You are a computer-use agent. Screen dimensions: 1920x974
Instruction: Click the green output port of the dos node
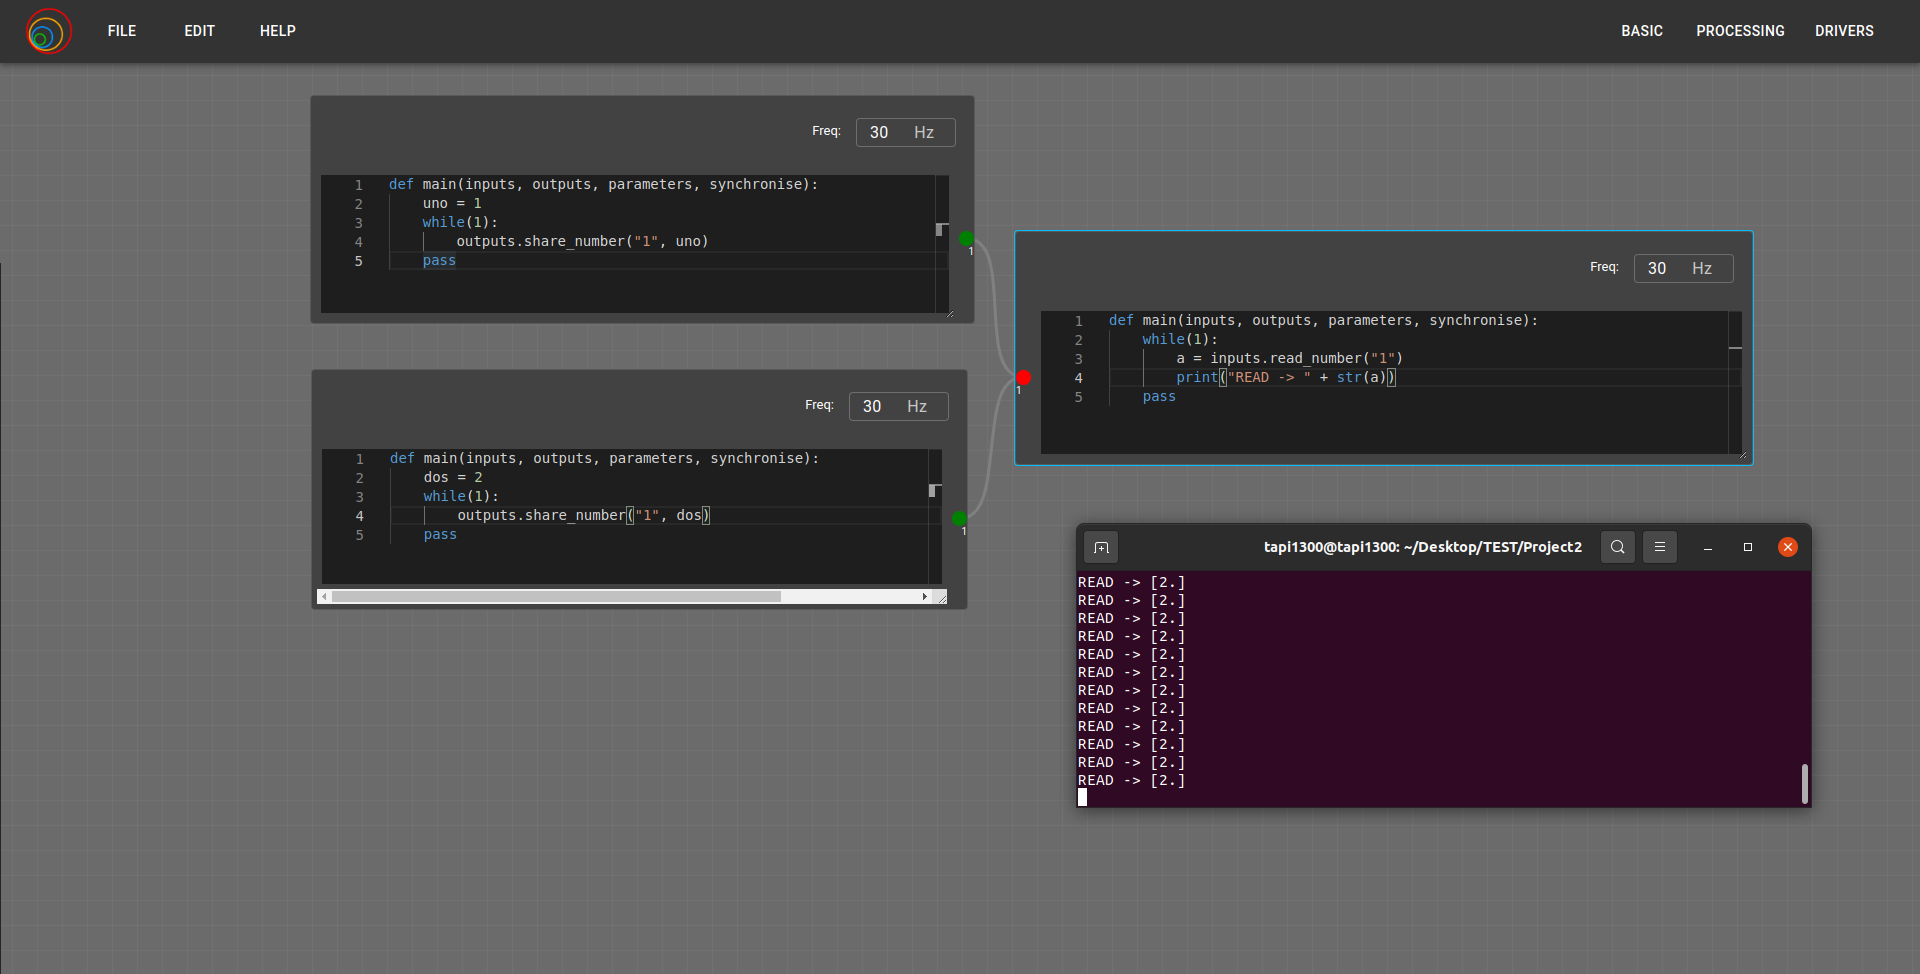coord(959,518)
